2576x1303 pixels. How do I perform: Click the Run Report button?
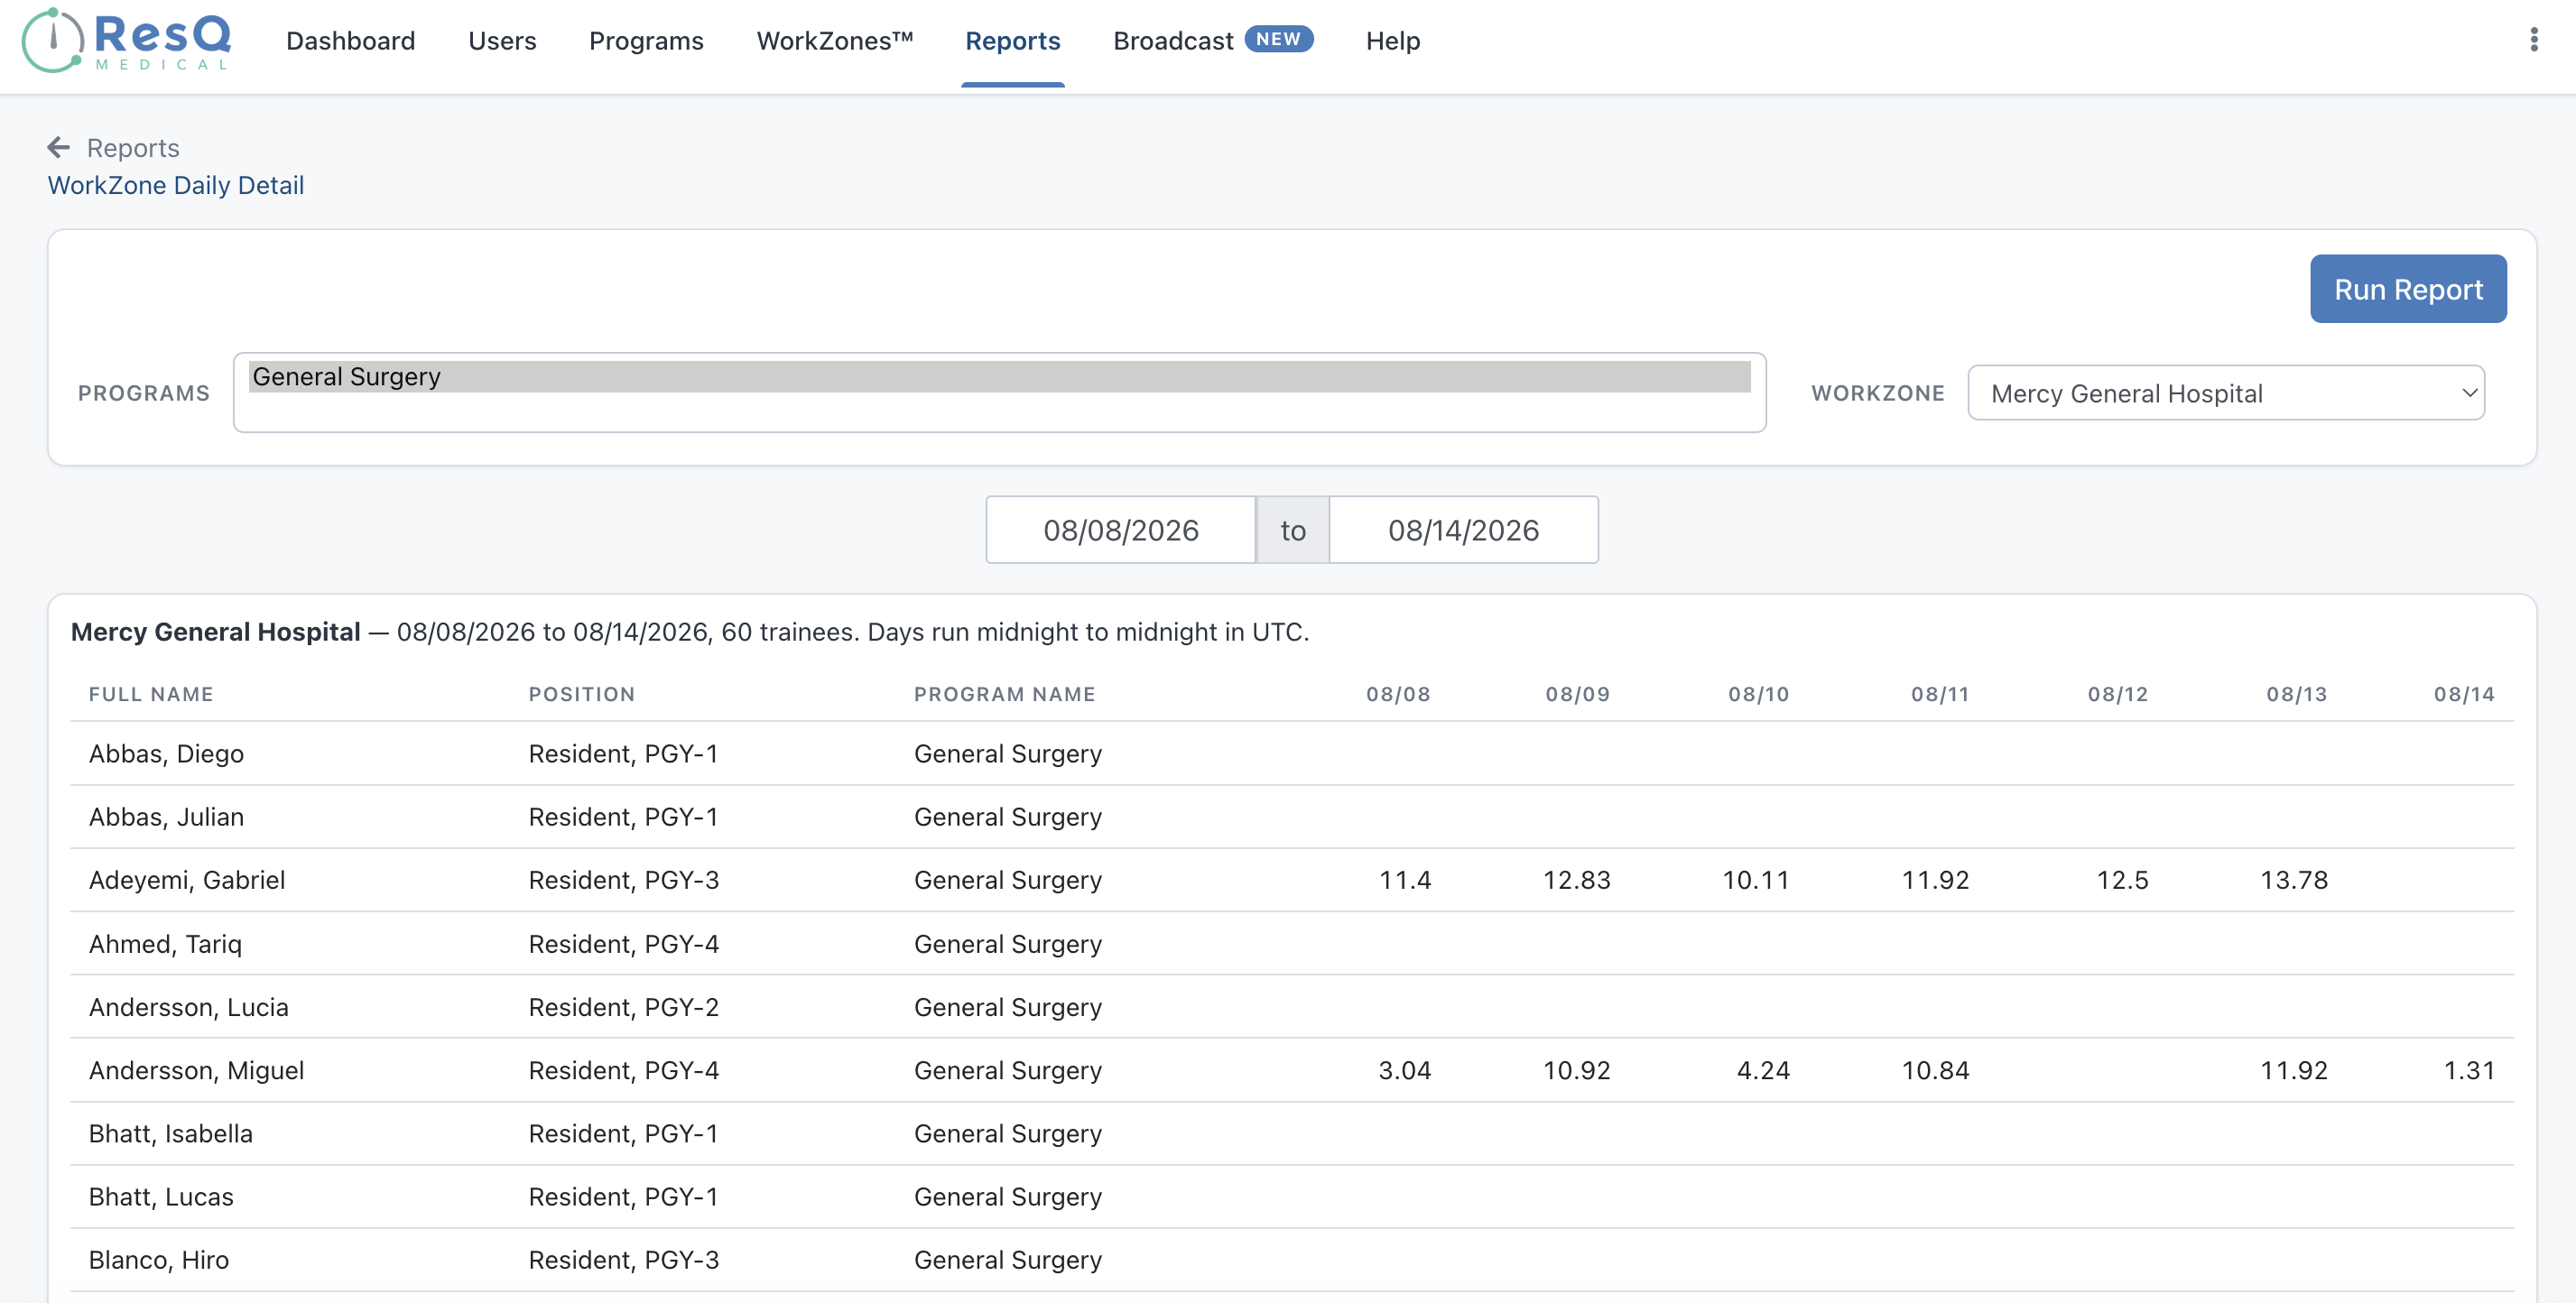click(x=2408, y=289)
